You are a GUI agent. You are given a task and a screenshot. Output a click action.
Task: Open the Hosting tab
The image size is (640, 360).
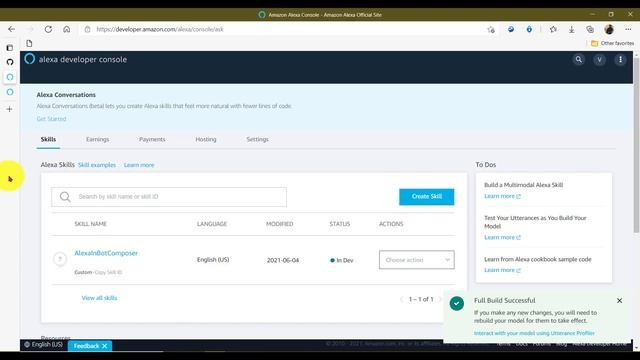coord(206,139)
